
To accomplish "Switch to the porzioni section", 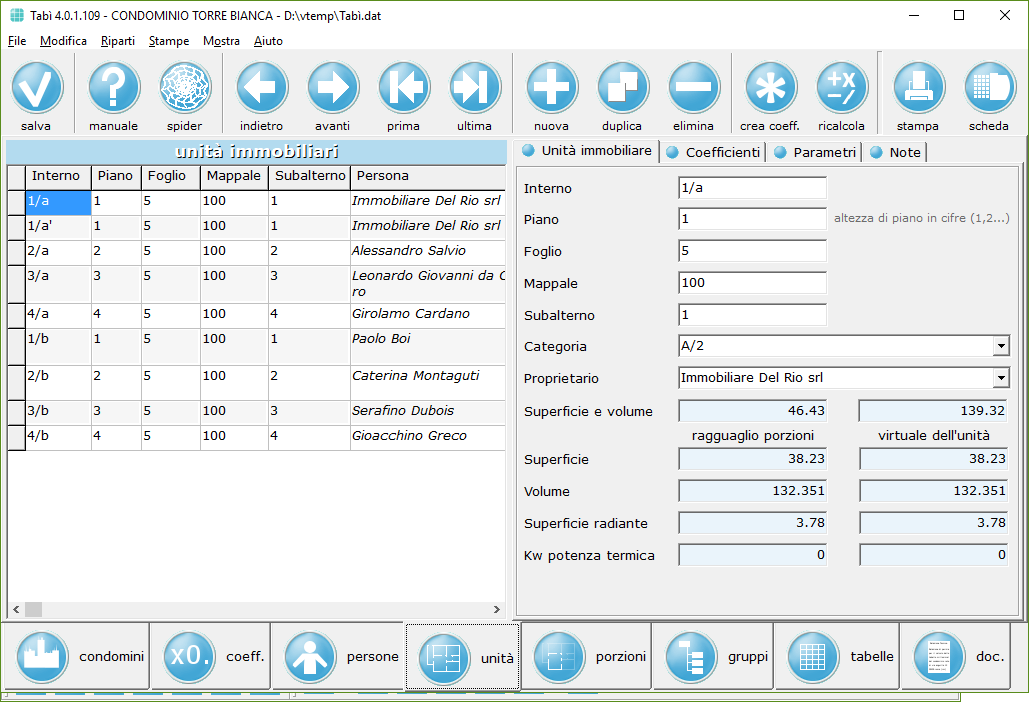I will (586, 657).
